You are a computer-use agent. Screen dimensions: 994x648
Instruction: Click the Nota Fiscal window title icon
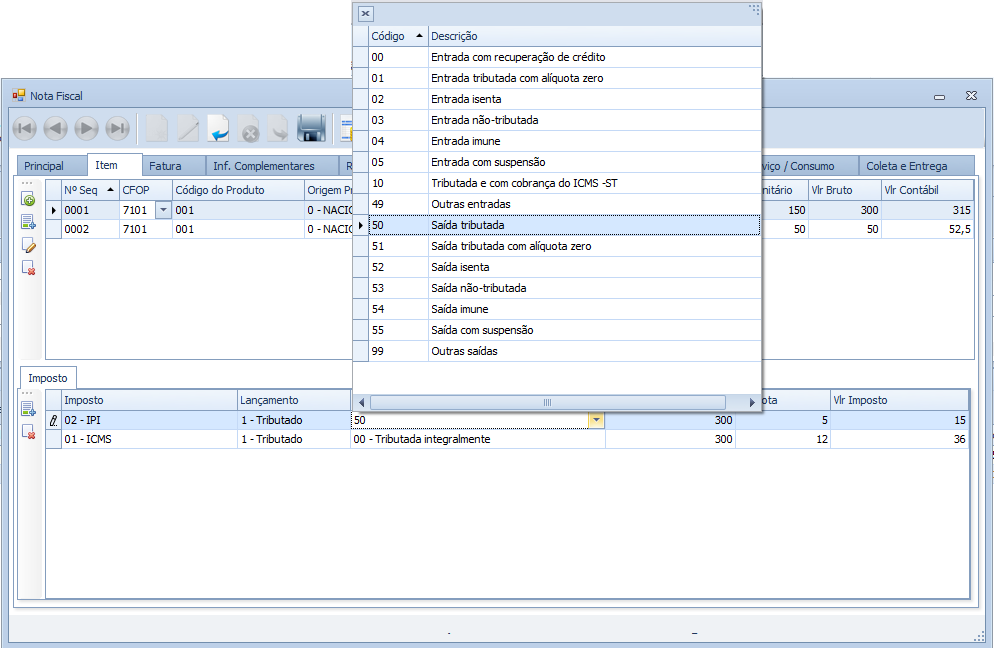18,96
